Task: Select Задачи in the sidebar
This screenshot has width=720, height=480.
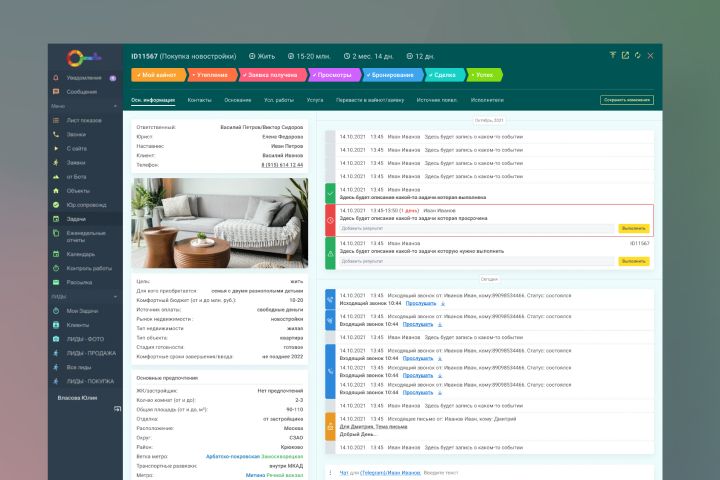Action: pos(76,219)
